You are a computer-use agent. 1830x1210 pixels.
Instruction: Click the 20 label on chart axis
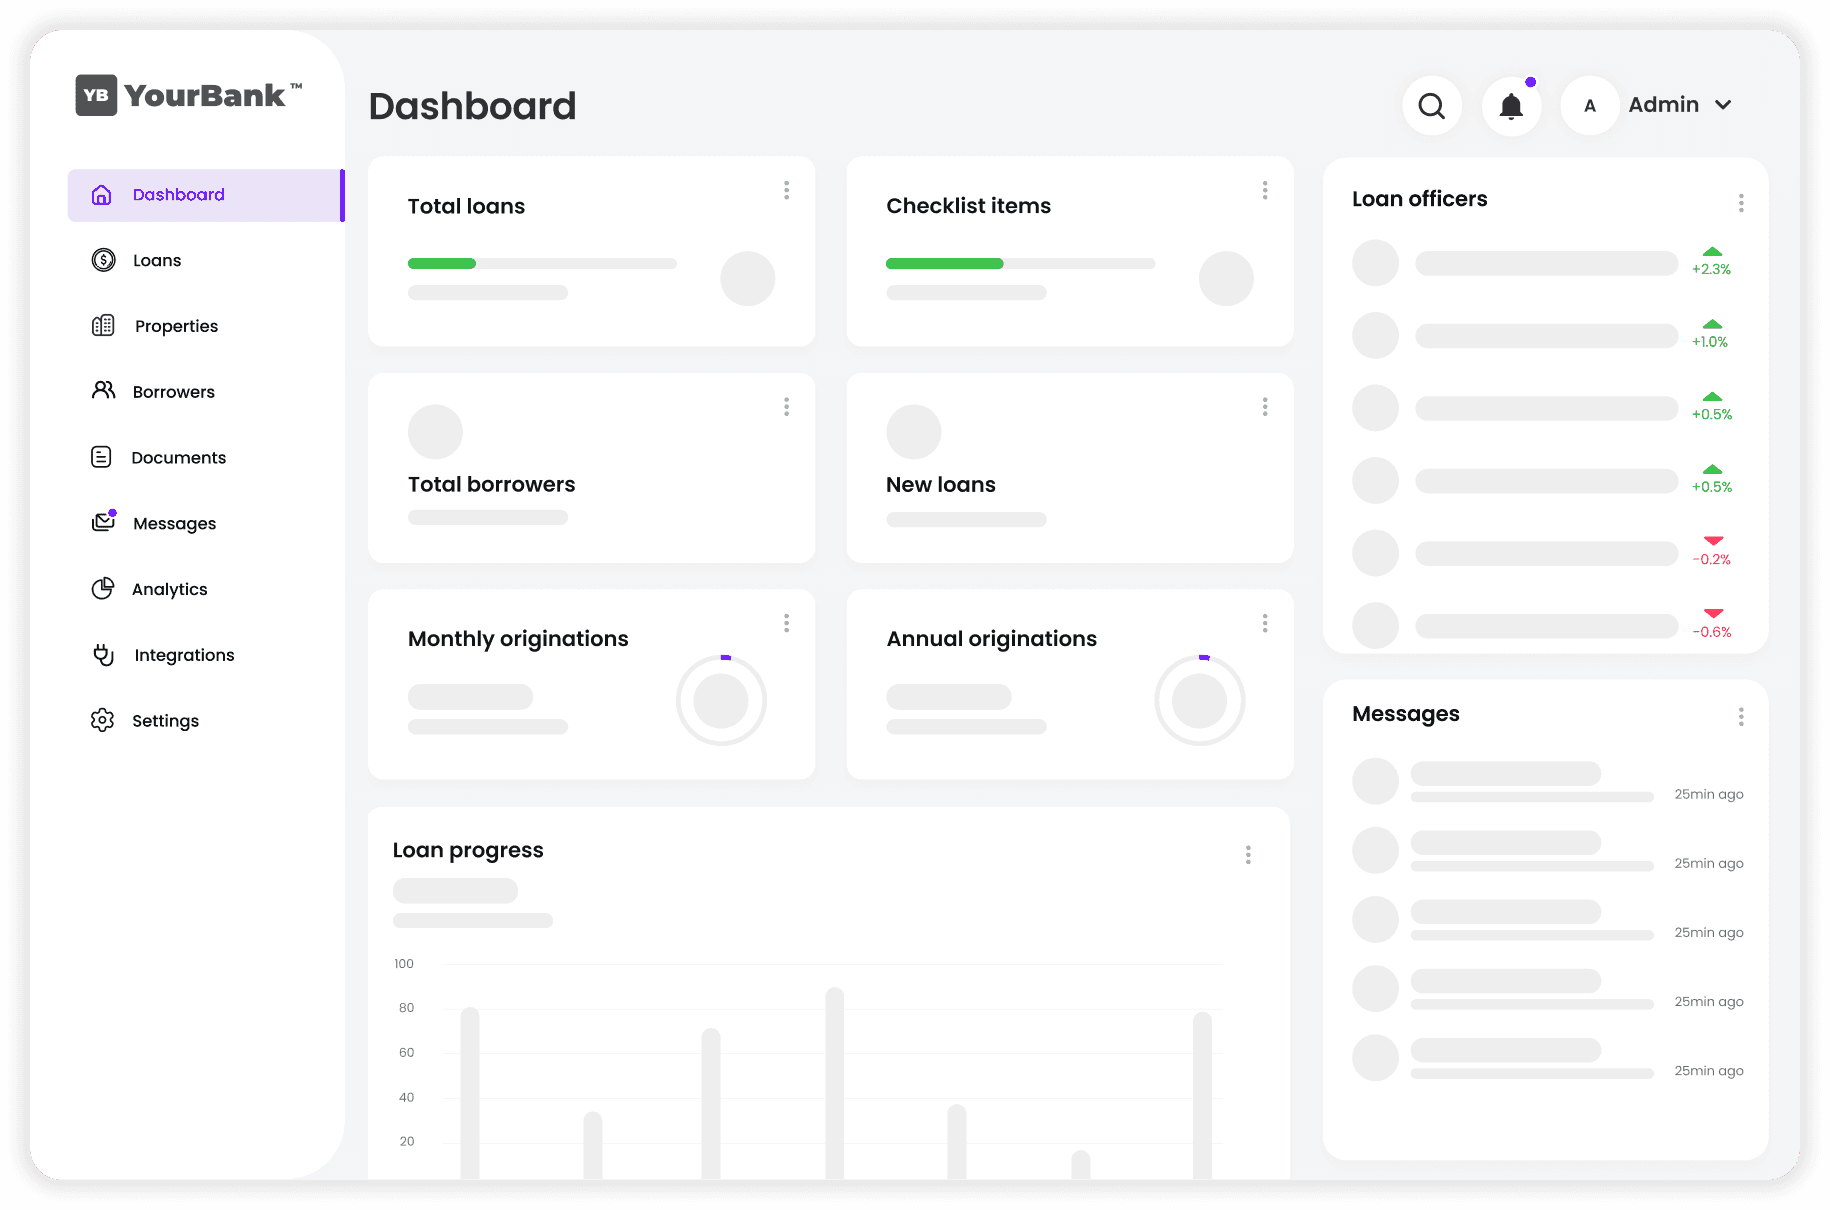(x=407, y=1141)
